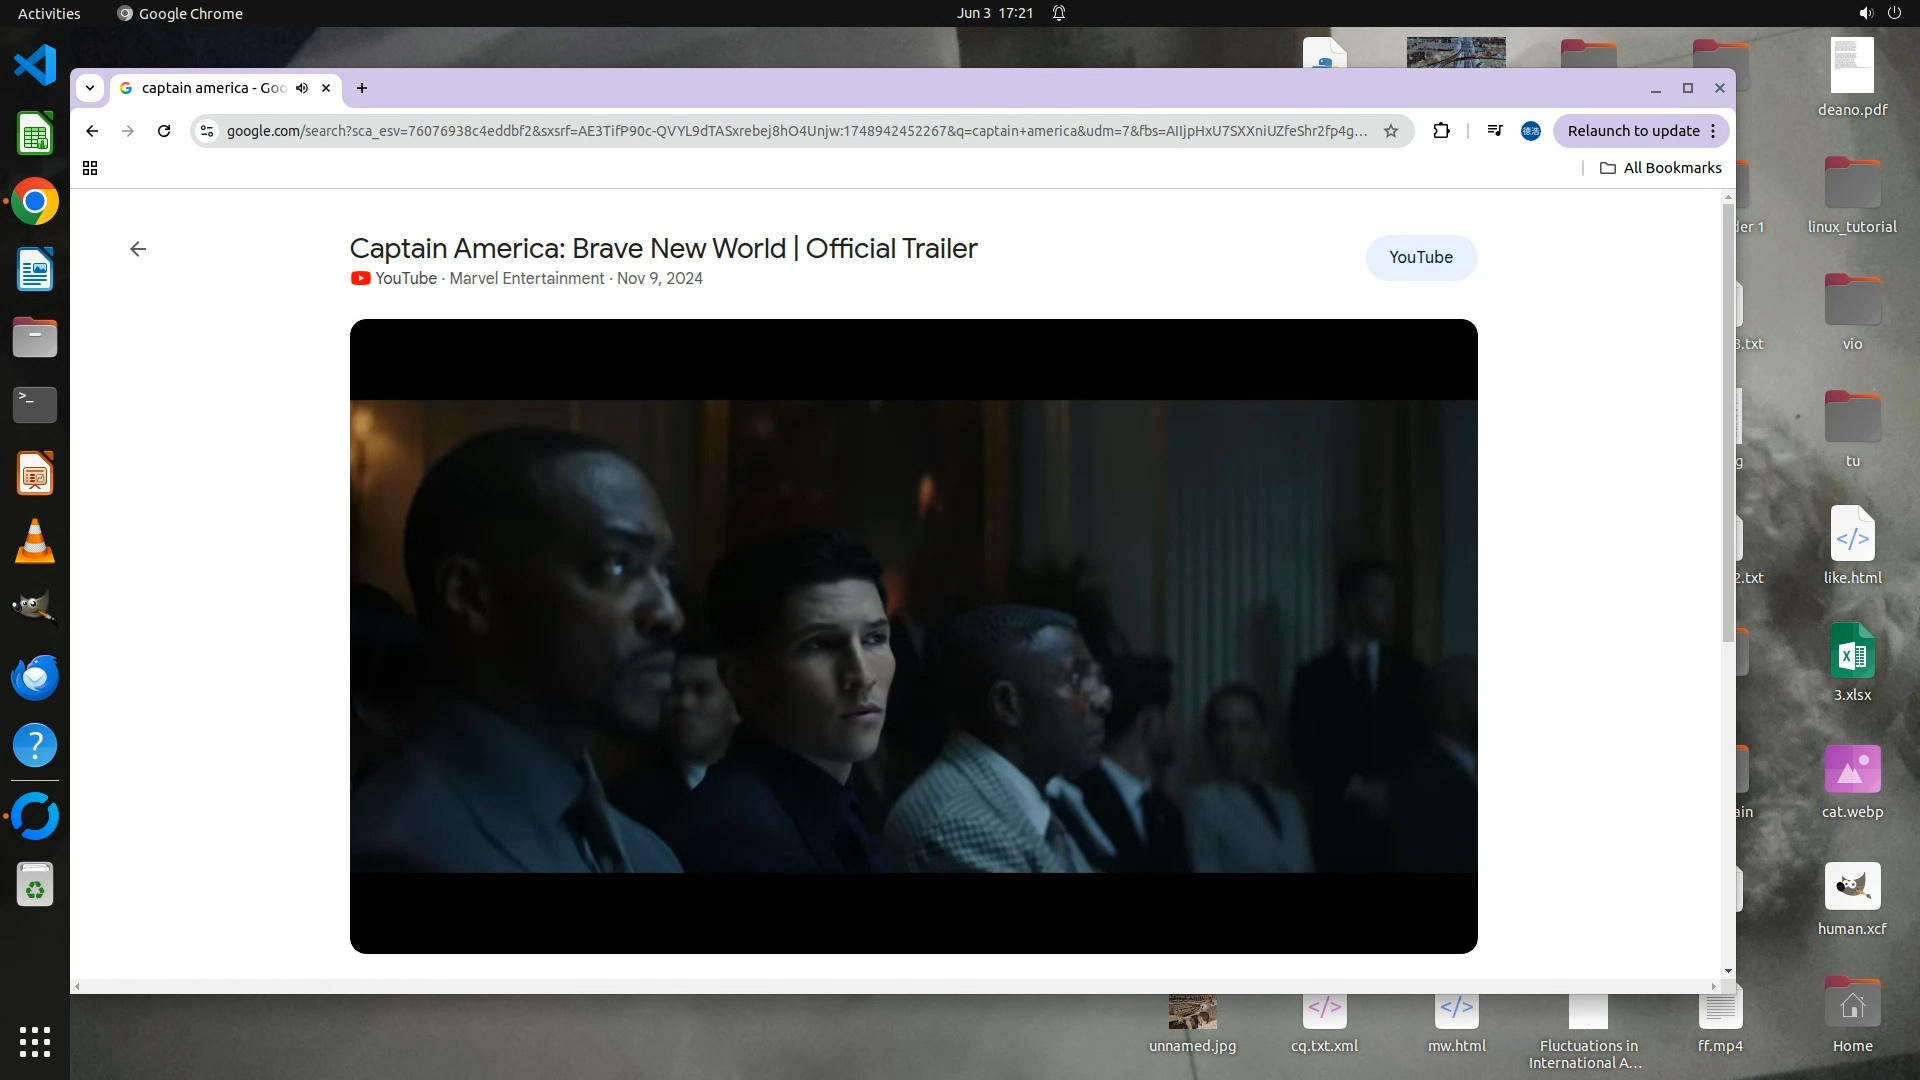The width and height of the screenshot is (1920, 1080).
Task: Open the All Bookmarks folder
Action: (1660, 168)
